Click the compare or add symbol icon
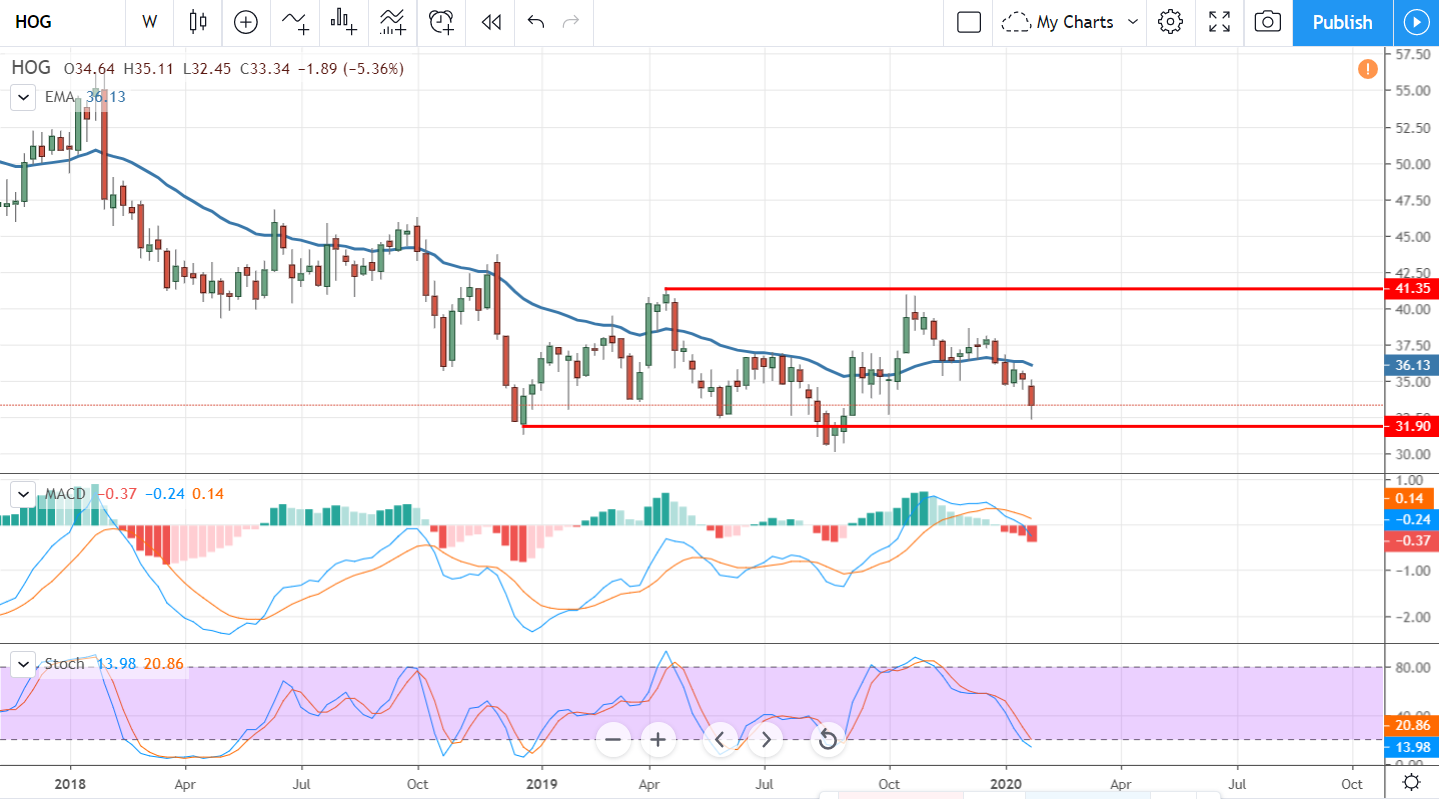This screenshot has height=799, width=1439. [x=245, y=21]
